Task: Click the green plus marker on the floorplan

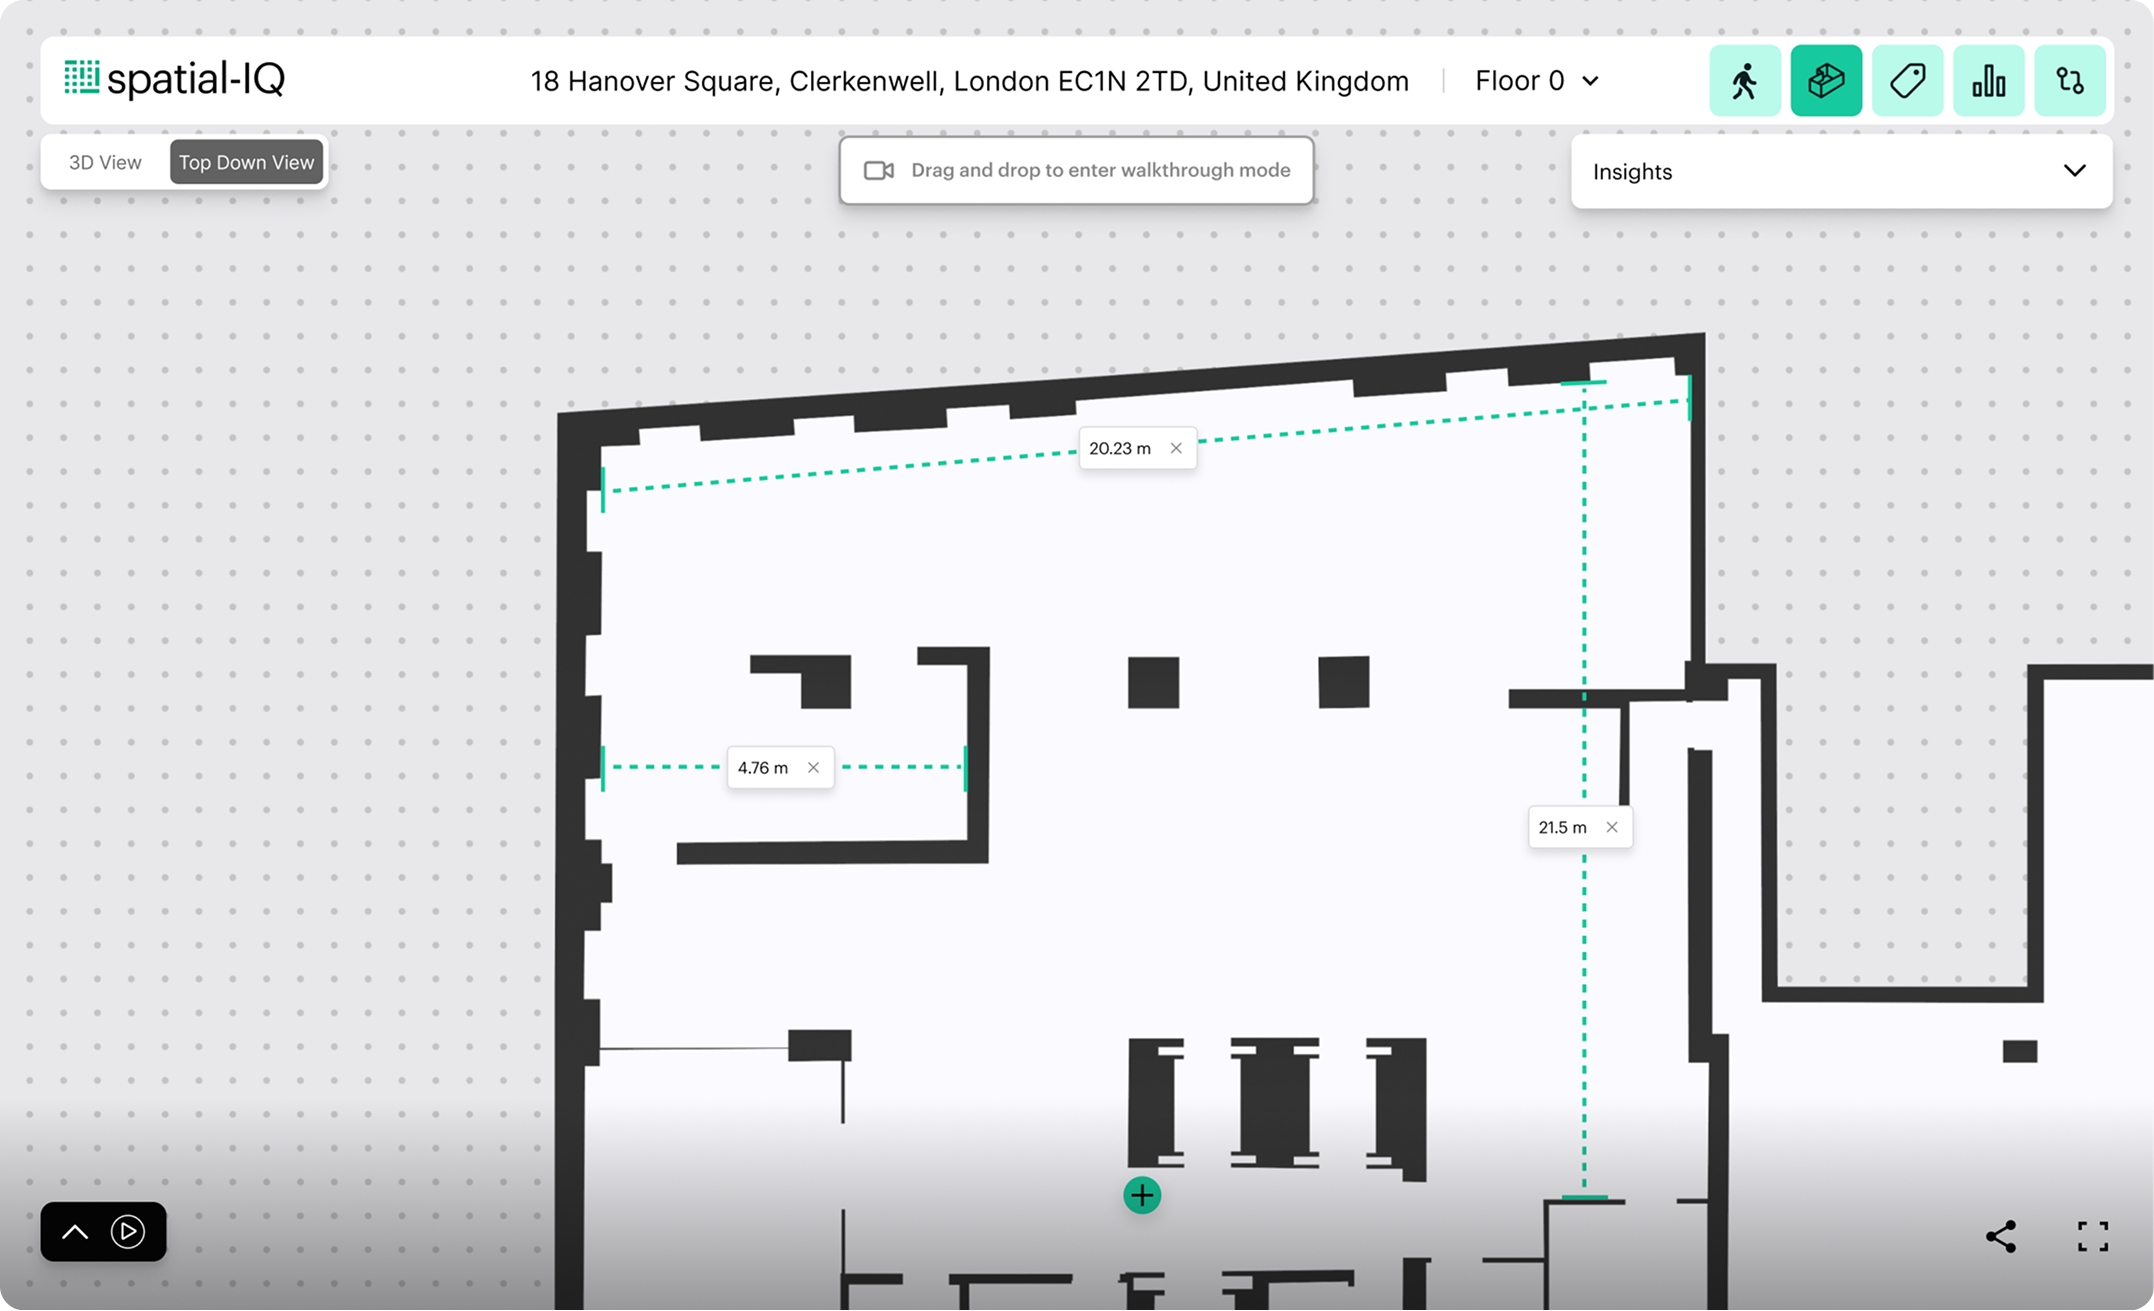Action: coord(1142,1195)
